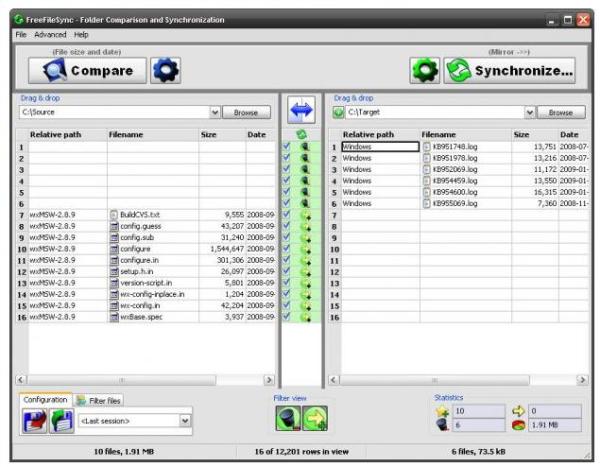The height and width of the screenshot is (467, 600).
Task: Click delete action icon in row 6
Action: 305,203
